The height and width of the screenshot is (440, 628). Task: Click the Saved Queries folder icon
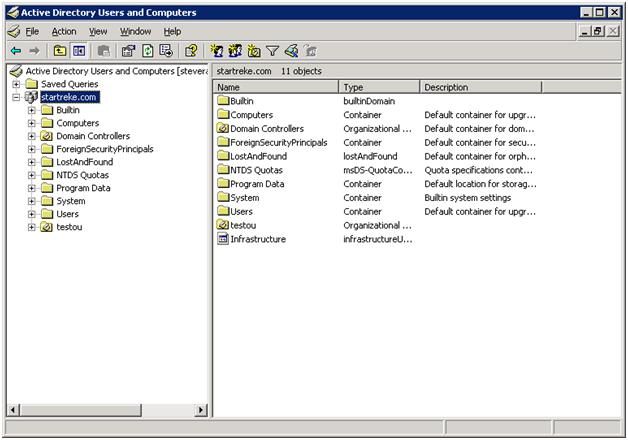click(31, 84)
